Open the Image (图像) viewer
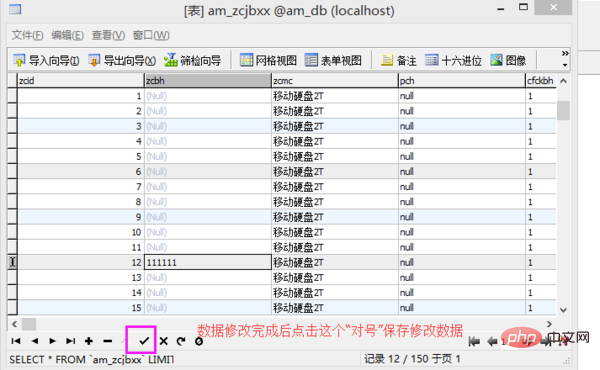Viewport: 600px width, 370px height. pos(508,60)
